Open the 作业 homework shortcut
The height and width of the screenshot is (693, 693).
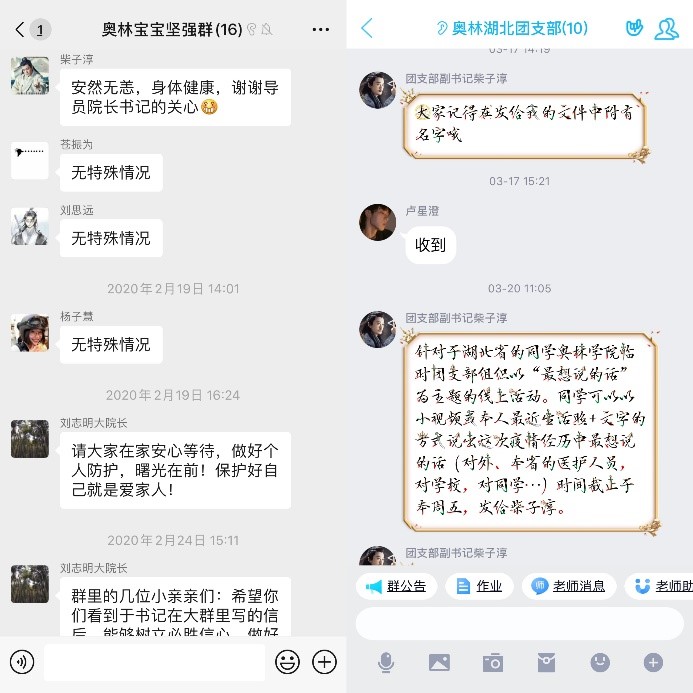pyautogui.click(x=480, y=586)
